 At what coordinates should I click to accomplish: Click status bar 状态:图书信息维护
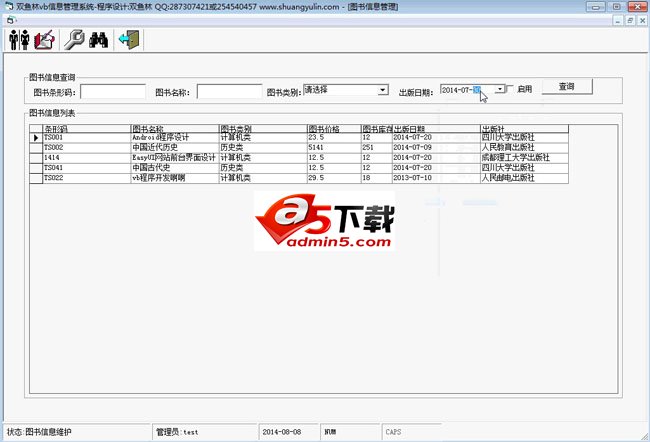[78, 432]
